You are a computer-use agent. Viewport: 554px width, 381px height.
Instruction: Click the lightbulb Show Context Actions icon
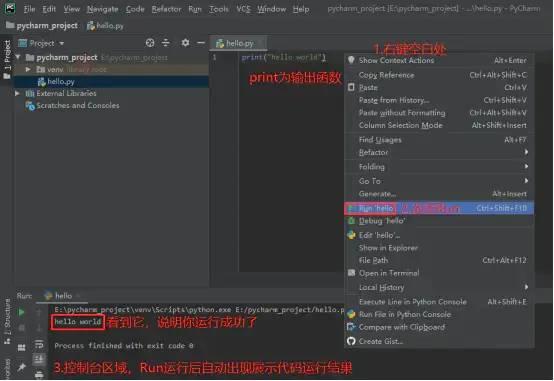click(x=351, y=60)
